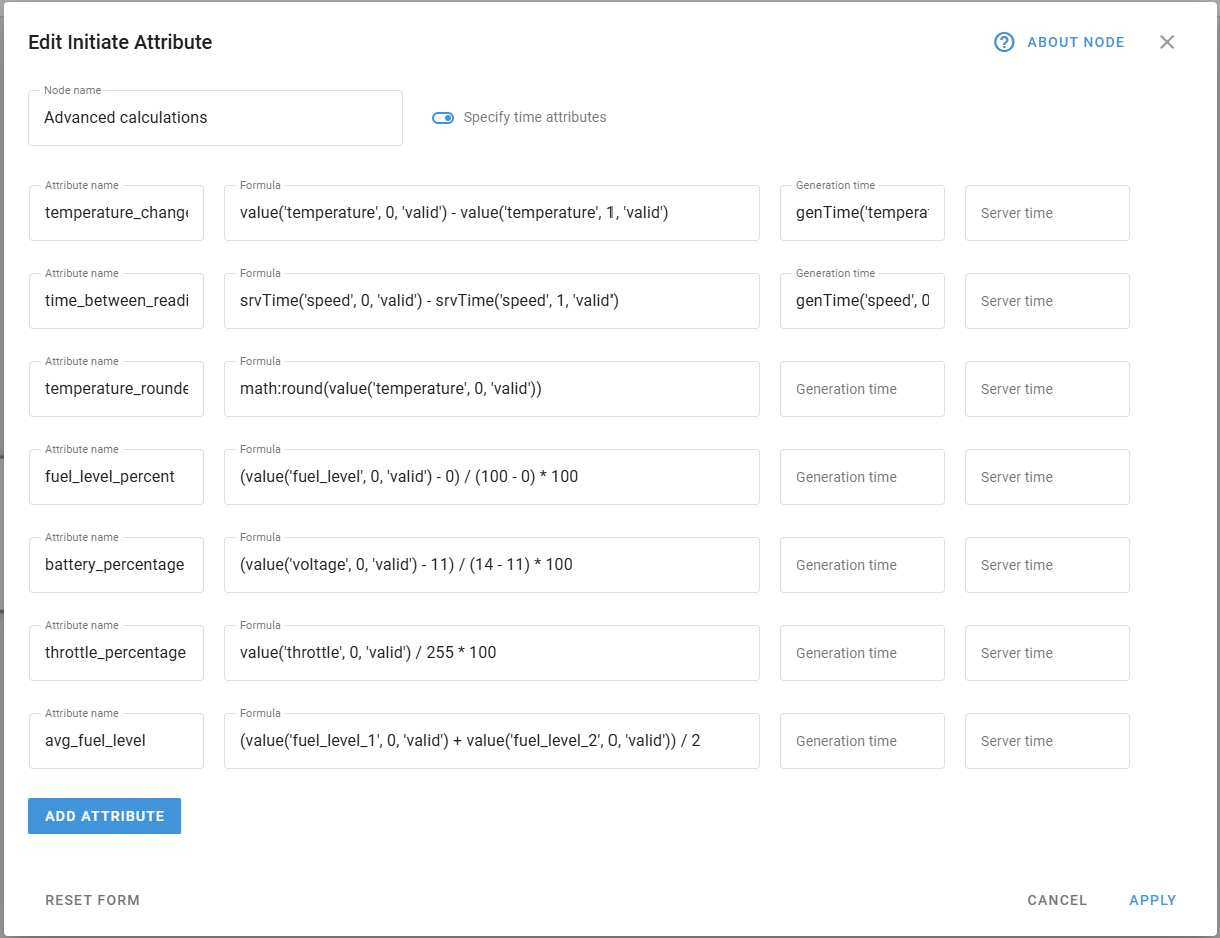The image size is (1220, 938).
Task: Click the APPLY button
Action: 1152,900
